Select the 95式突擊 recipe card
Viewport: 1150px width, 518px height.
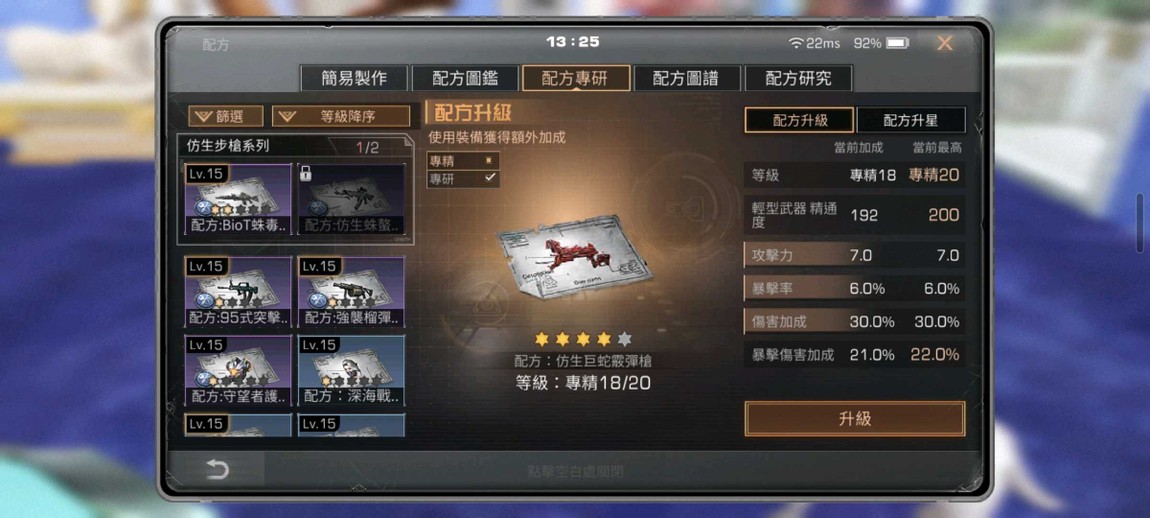coord(238,292)
